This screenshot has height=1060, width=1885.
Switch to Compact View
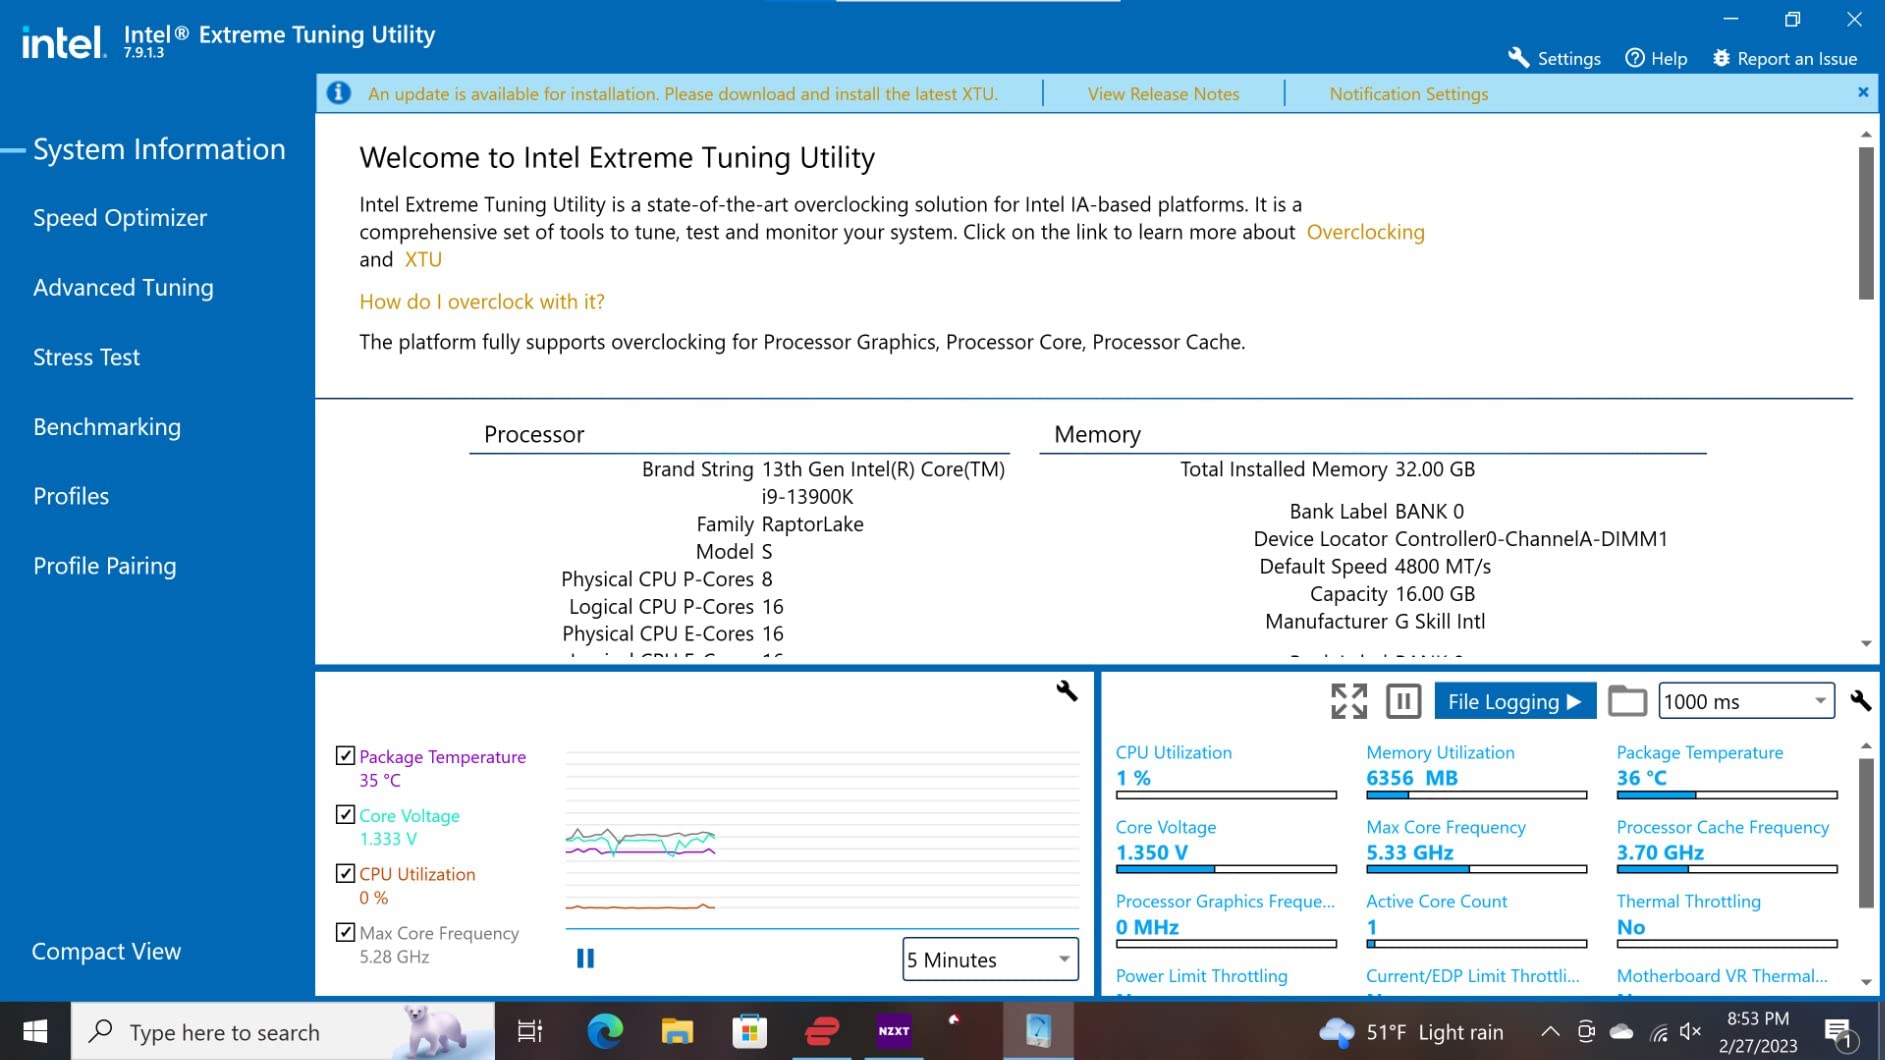(106, 951)
